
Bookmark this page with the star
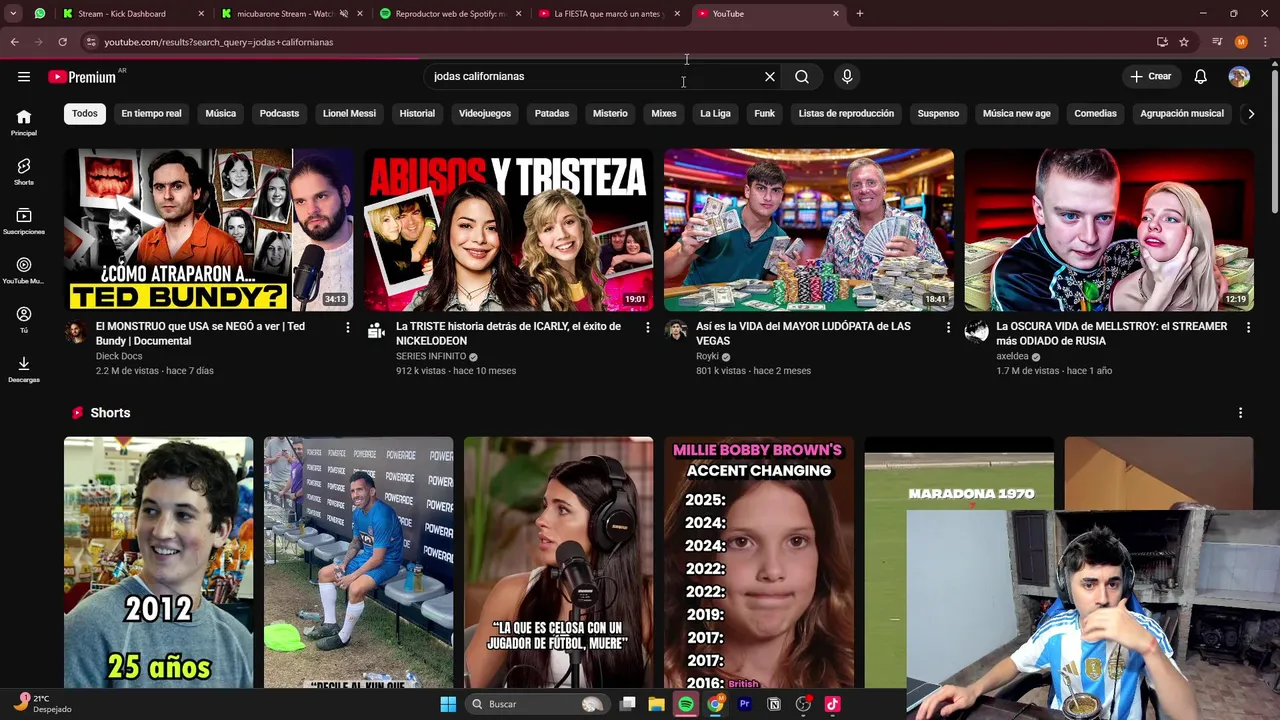(x=1184, y=42)
